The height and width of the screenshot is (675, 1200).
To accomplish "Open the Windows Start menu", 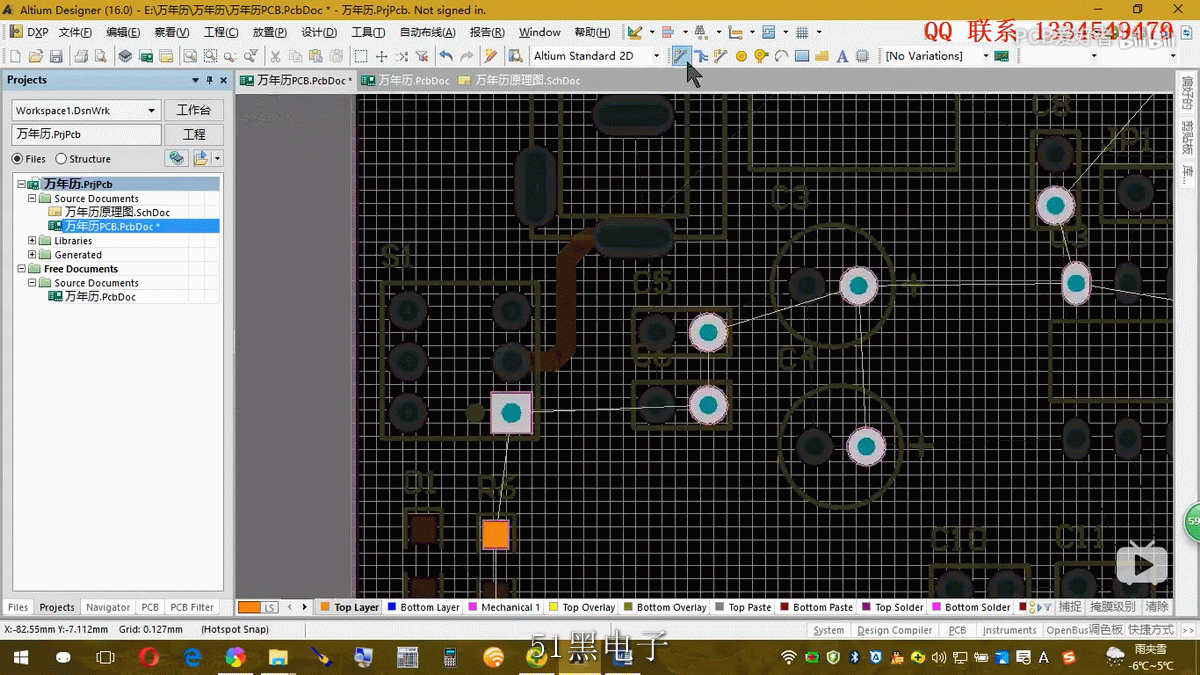I will tap(20, 657).
